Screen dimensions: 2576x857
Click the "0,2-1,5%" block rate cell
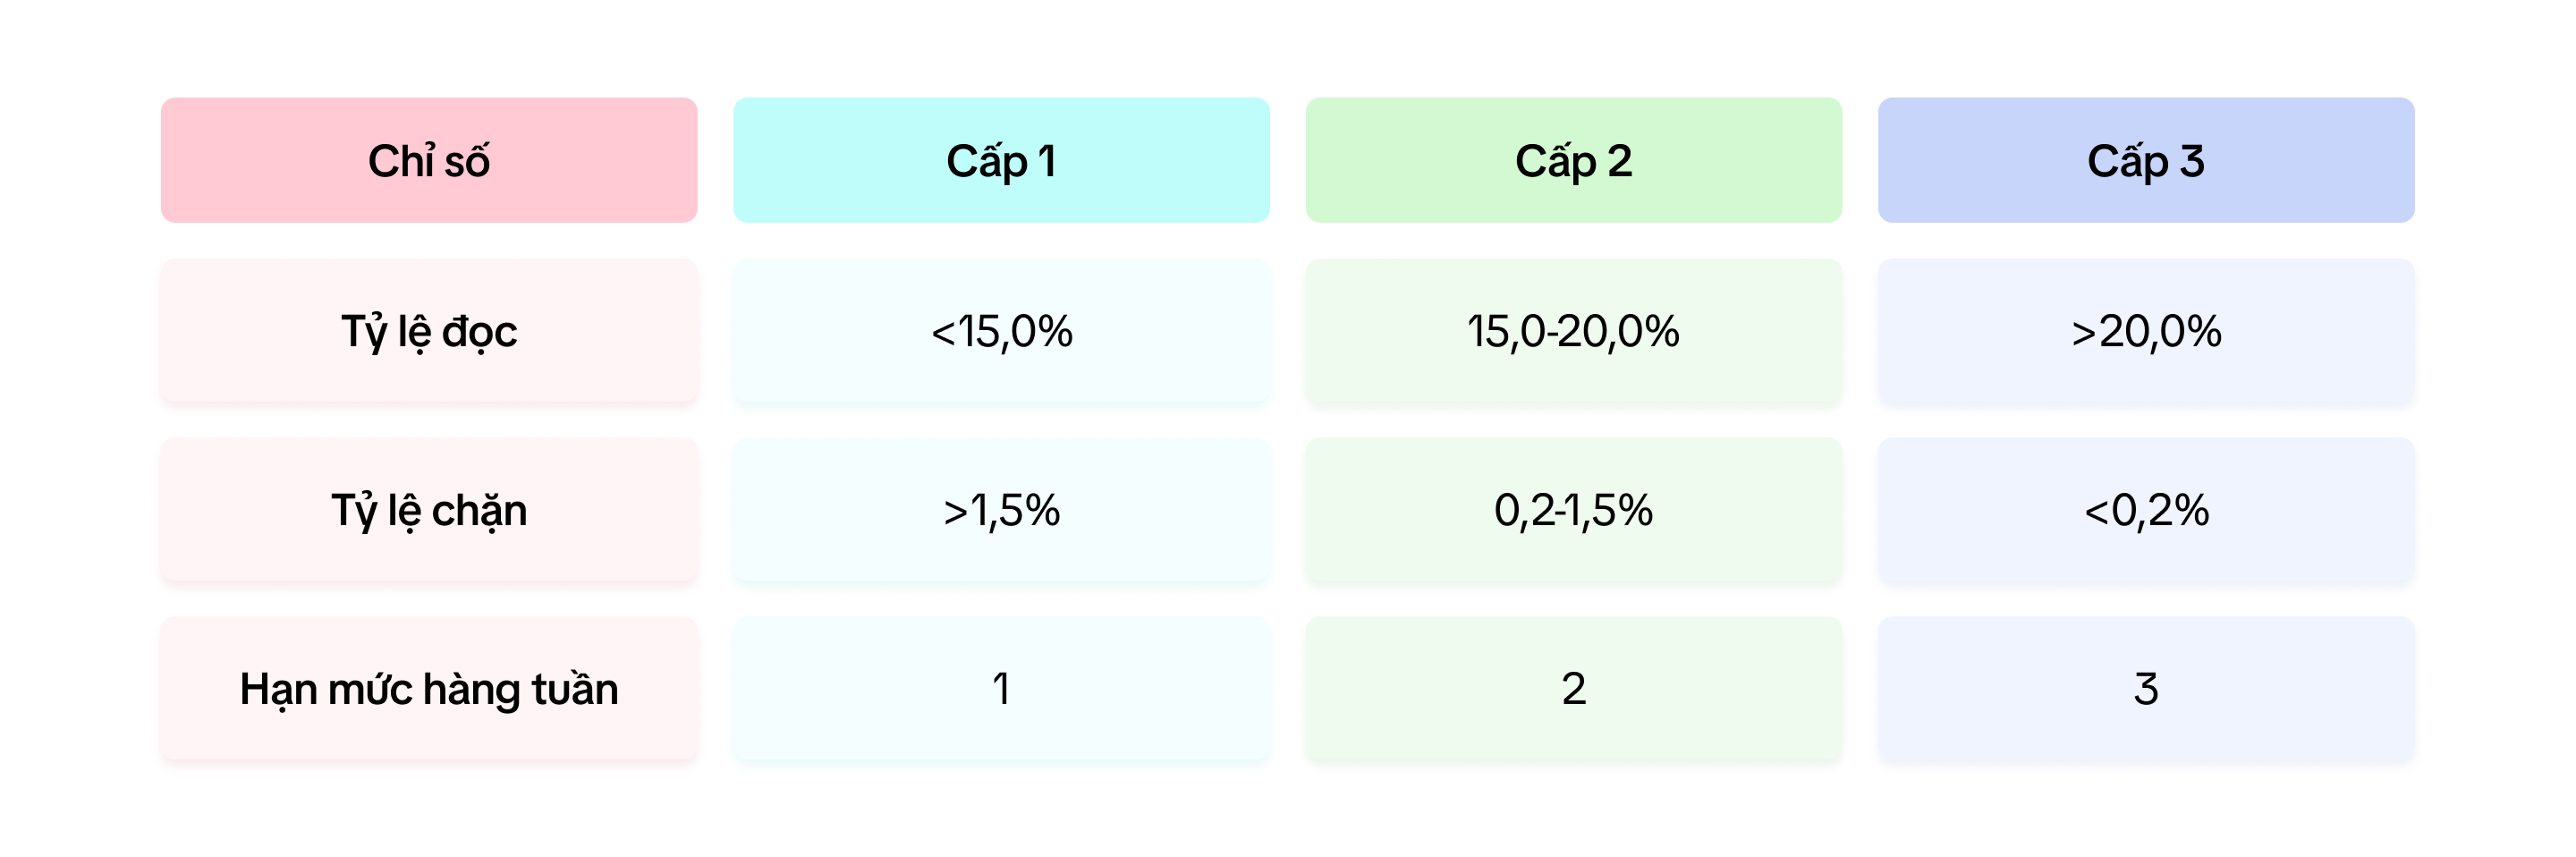pyautogui.click(x=1573, y=510)
